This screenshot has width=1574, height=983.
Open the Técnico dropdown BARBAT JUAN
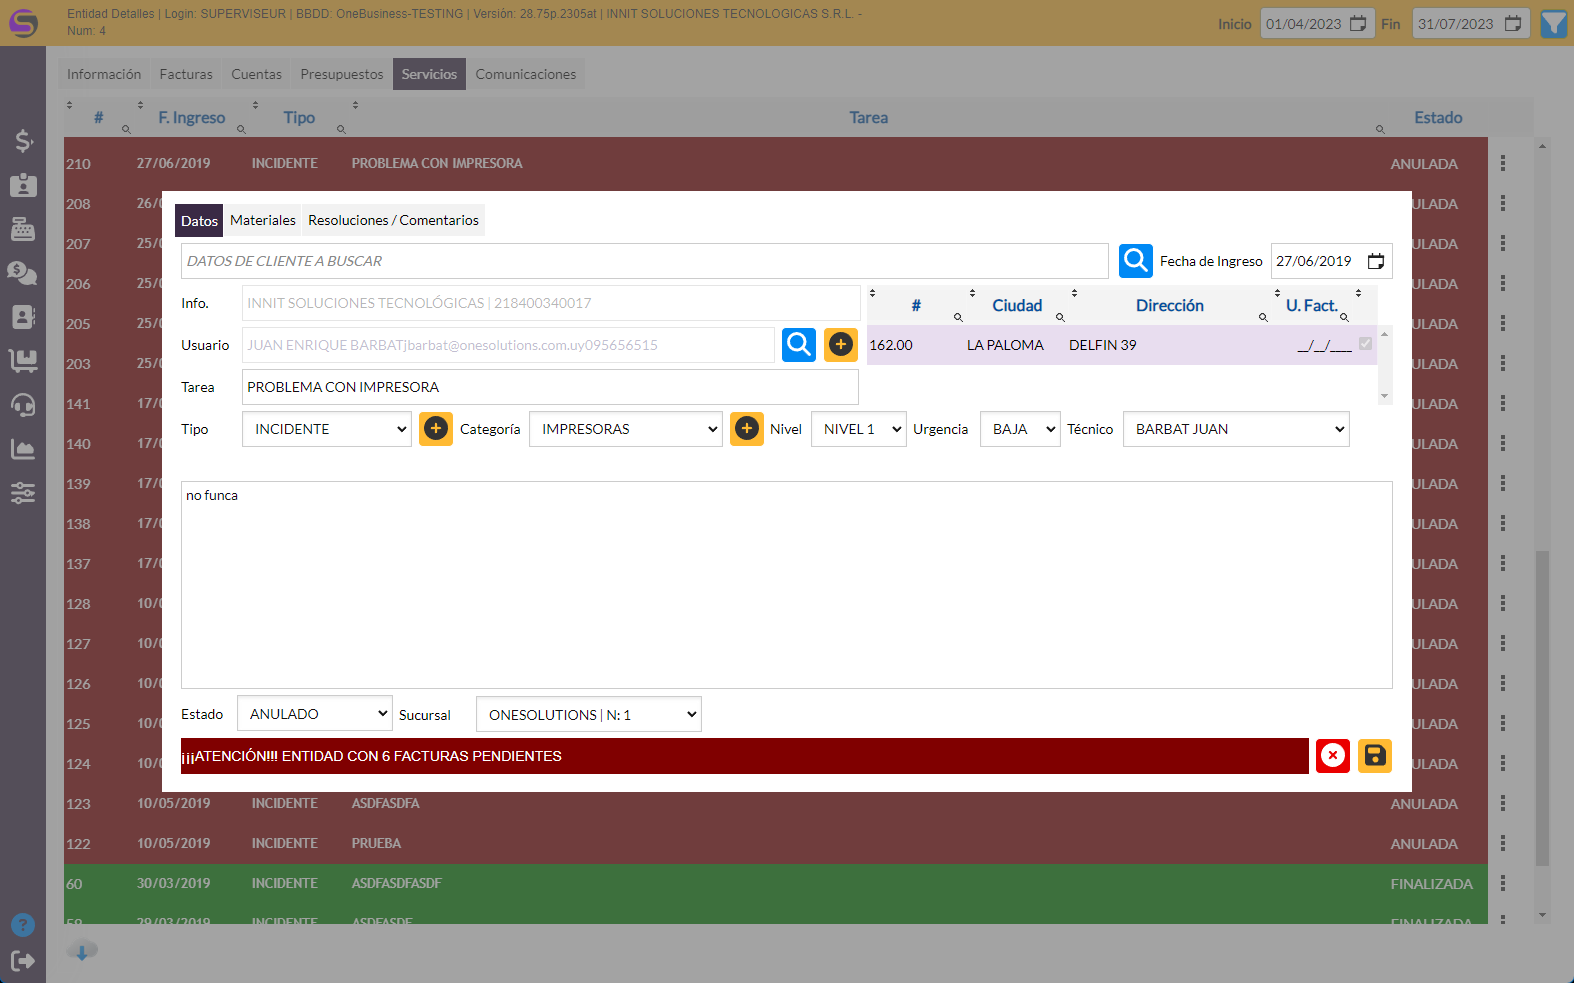pos(1235,429)
